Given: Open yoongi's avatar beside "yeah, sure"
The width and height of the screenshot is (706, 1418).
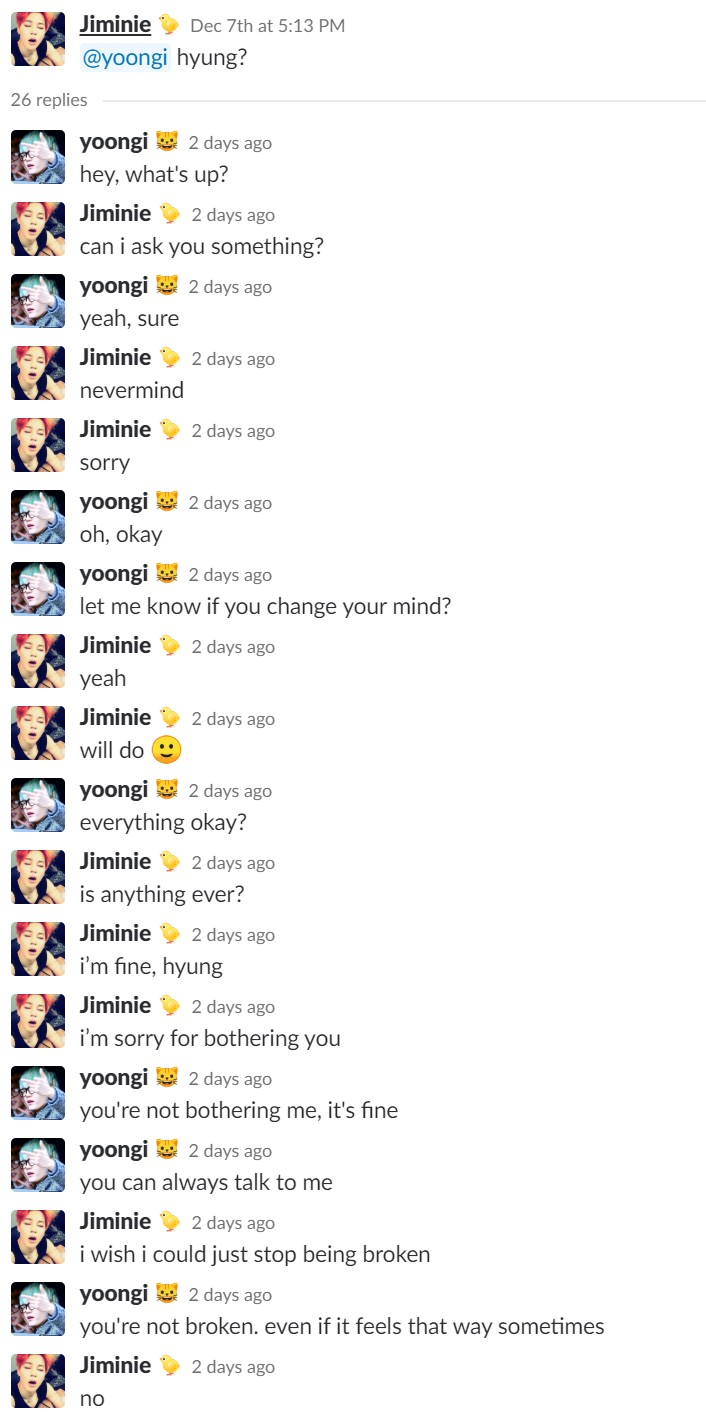Looking at the screenshot, I should tap(38, 301).
